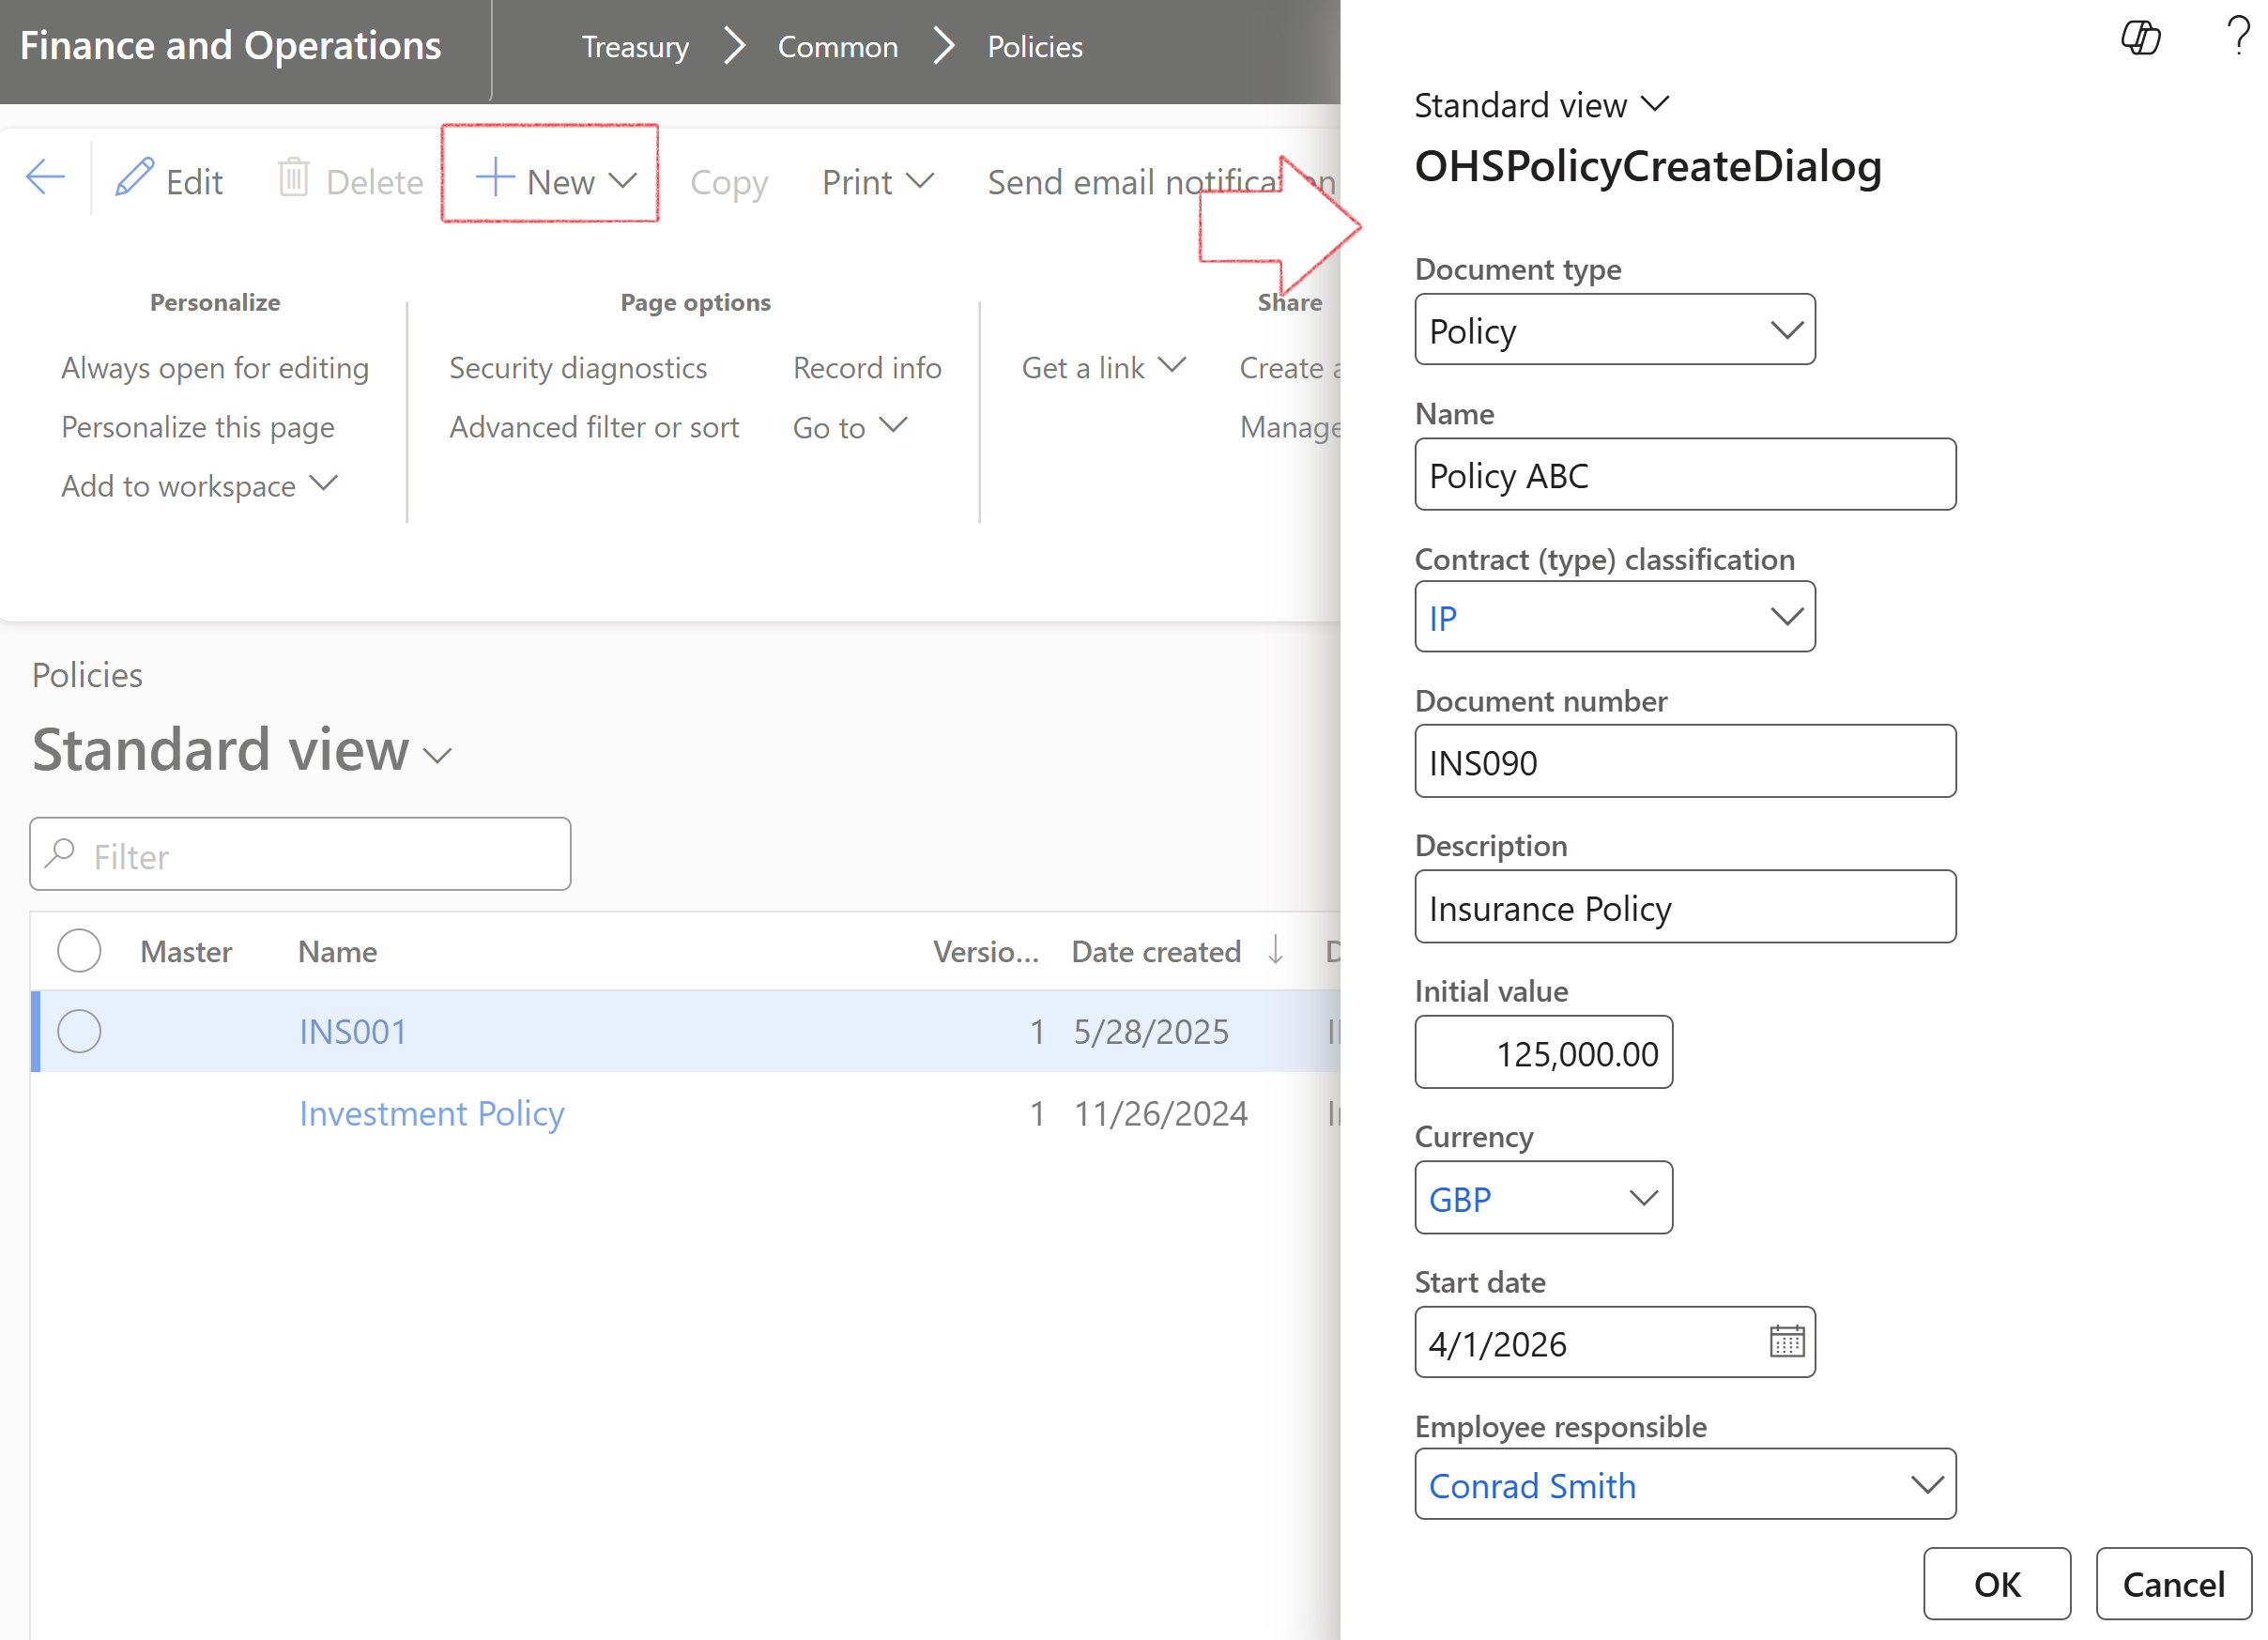This screenshot has width=2268, height=1640.
Task: Click the back arrow icon
Action: click(x=45, y=179)
